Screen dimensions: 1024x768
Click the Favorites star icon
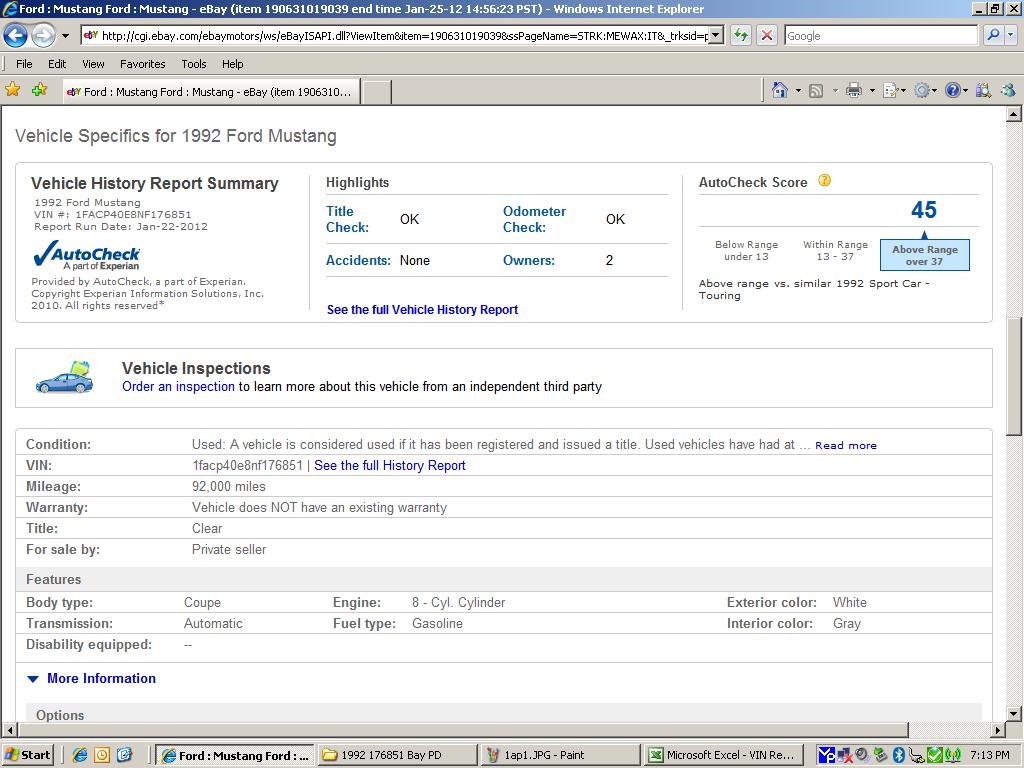point(13,90)
